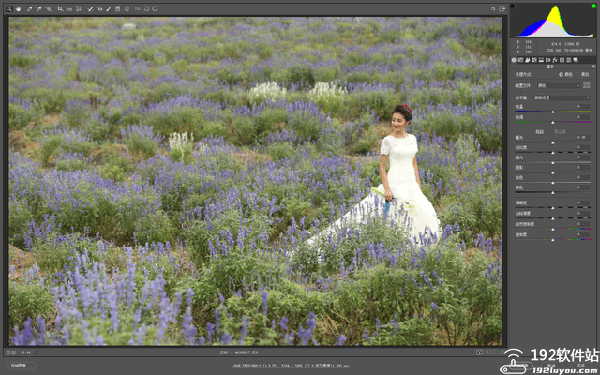The height and width of the screenshot is (375, 600).
Task: Activate the Spot Removal brush tool
Action: pyautogui.click(x=90, y=8)
